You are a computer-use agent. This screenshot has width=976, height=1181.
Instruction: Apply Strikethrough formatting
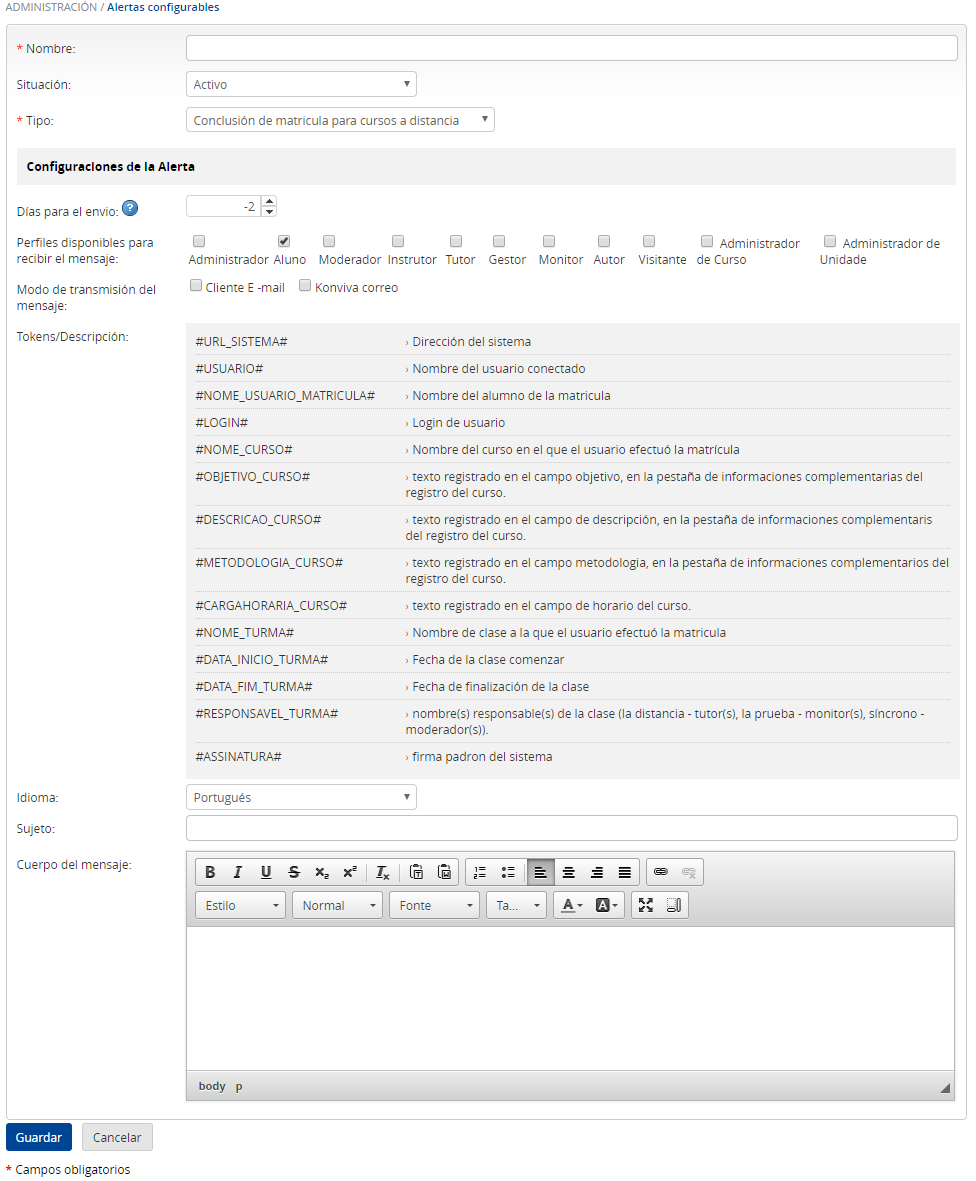[294, 872]
